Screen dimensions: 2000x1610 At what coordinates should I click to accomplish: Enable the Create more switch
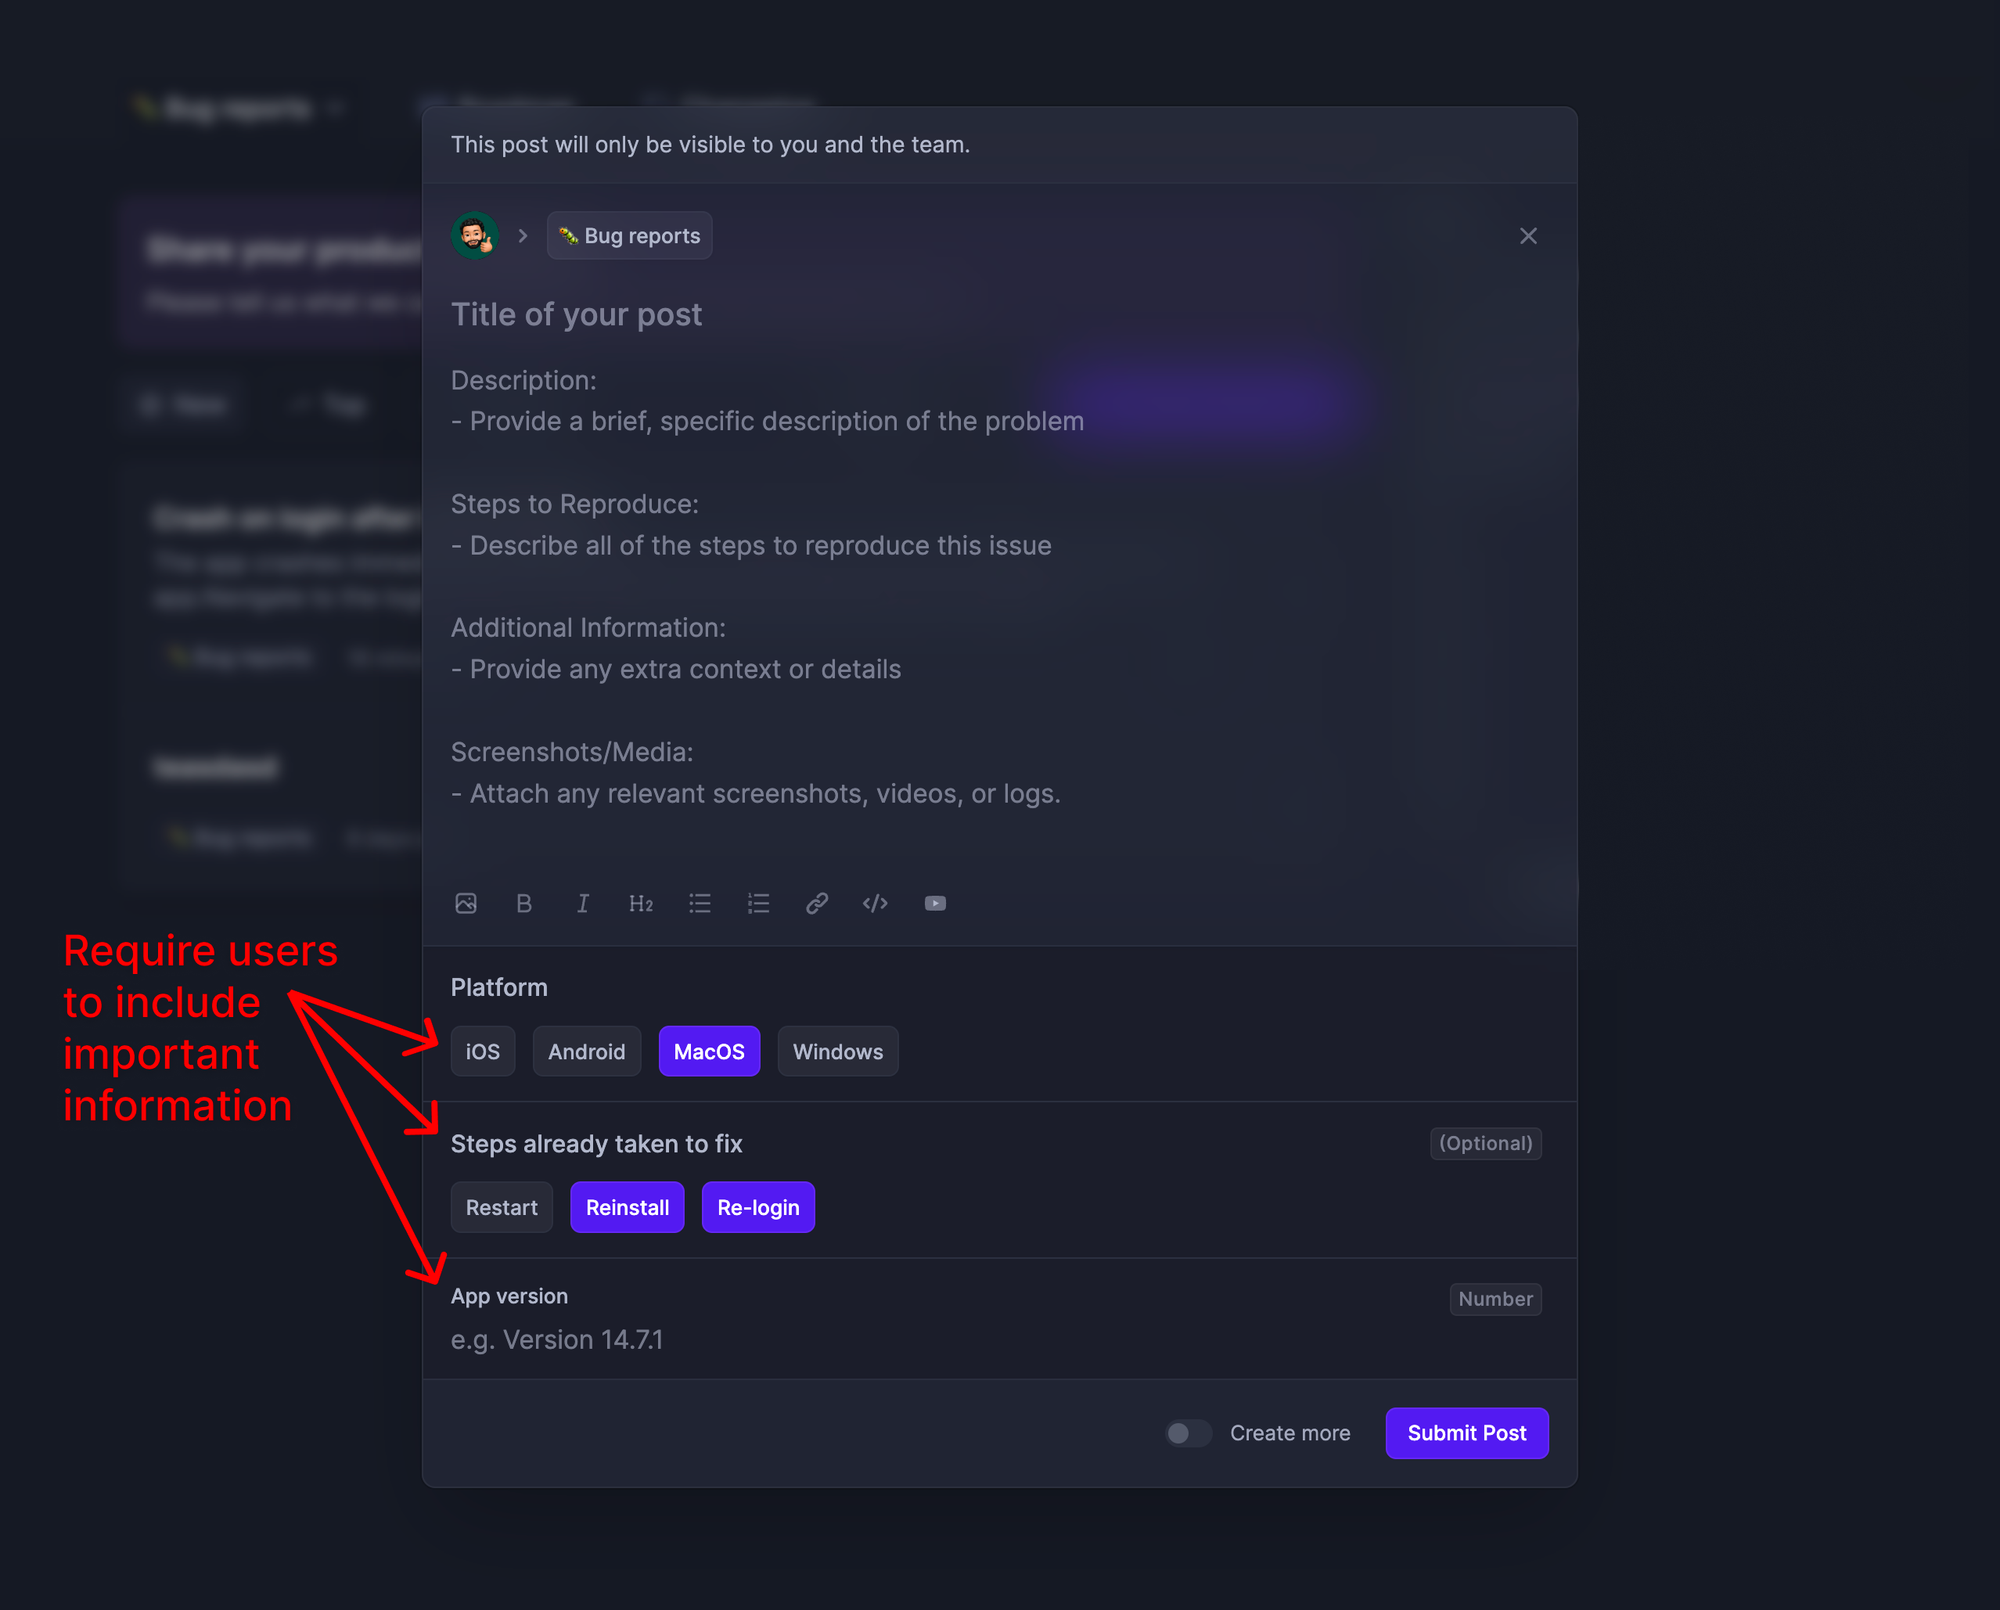1188,1433
